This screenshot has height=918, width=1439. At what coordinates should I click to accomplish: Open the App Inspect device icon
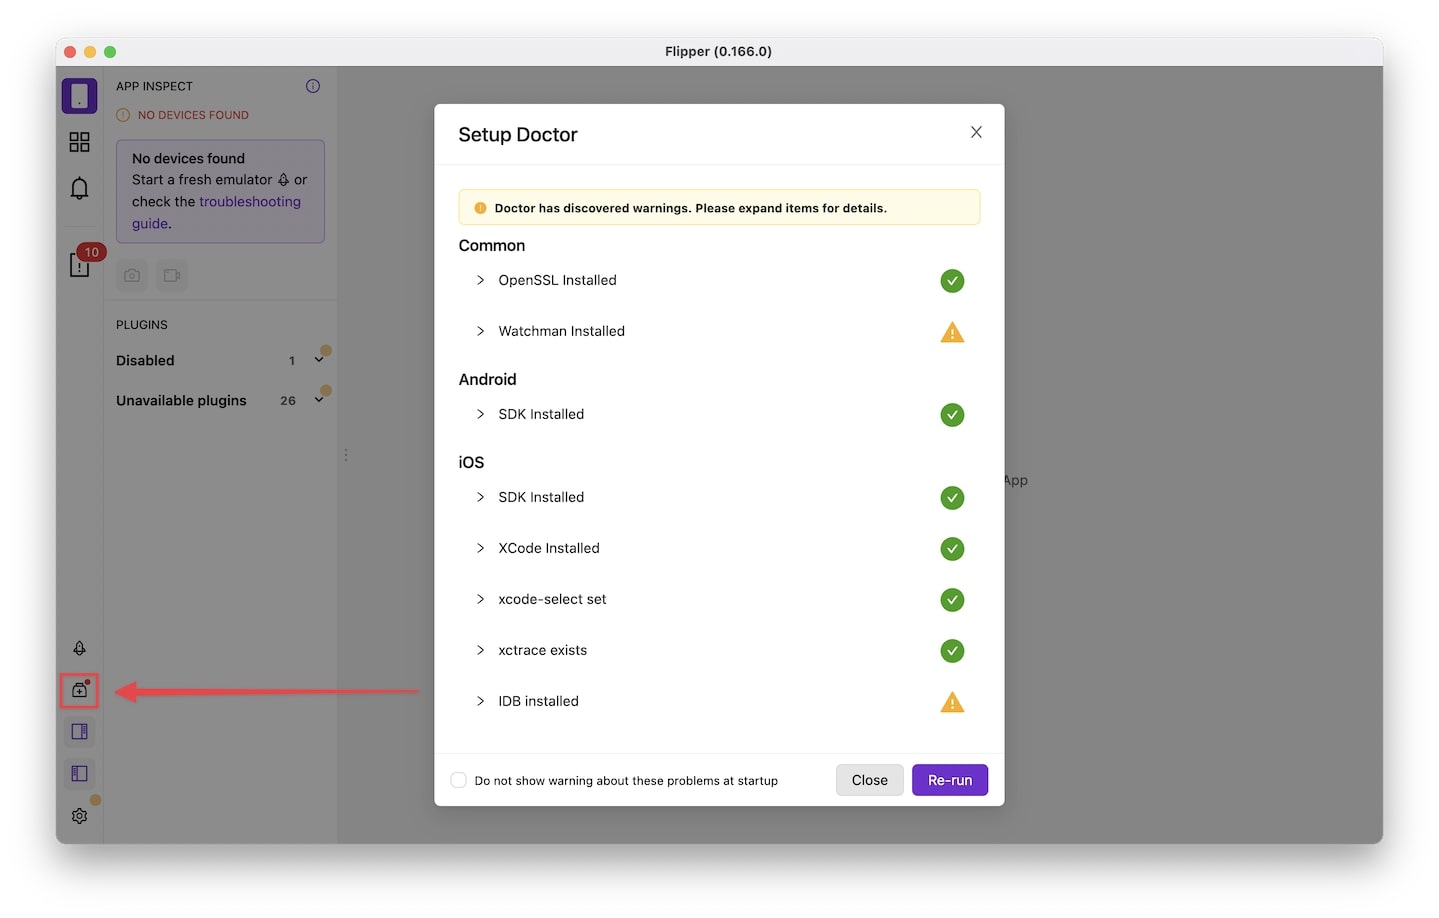[79, 96]
